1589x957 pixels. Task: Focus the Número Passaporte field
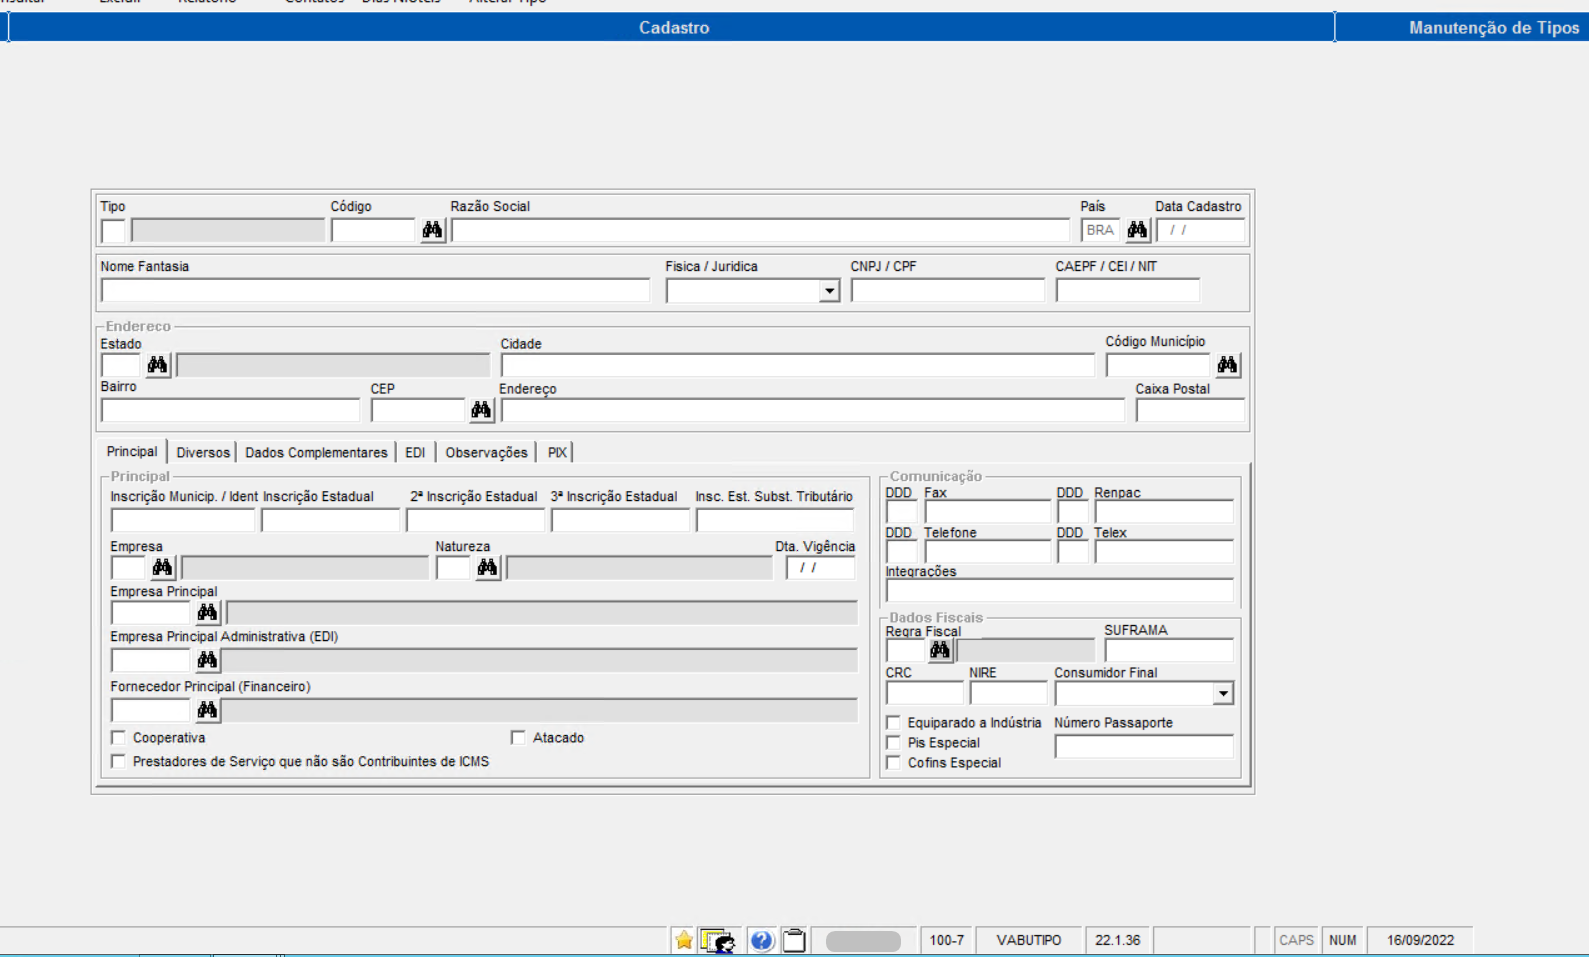coord(1144,747)
